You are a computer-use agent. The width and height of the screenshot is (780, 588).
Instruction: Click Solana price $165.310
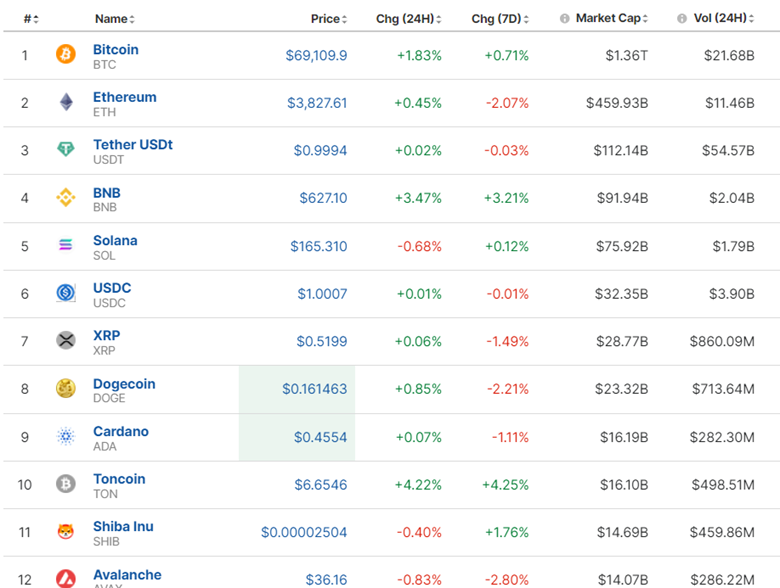(318, 246)
